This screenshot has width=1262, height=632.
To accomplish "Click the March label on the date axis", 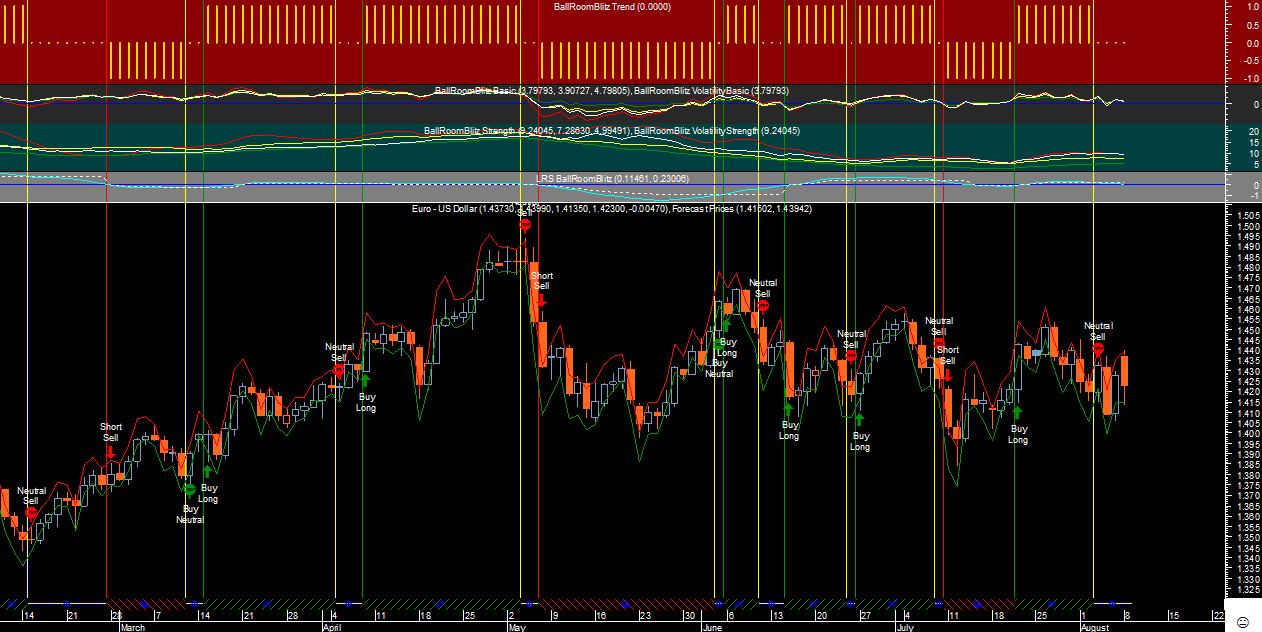I will tap(132, 627).
